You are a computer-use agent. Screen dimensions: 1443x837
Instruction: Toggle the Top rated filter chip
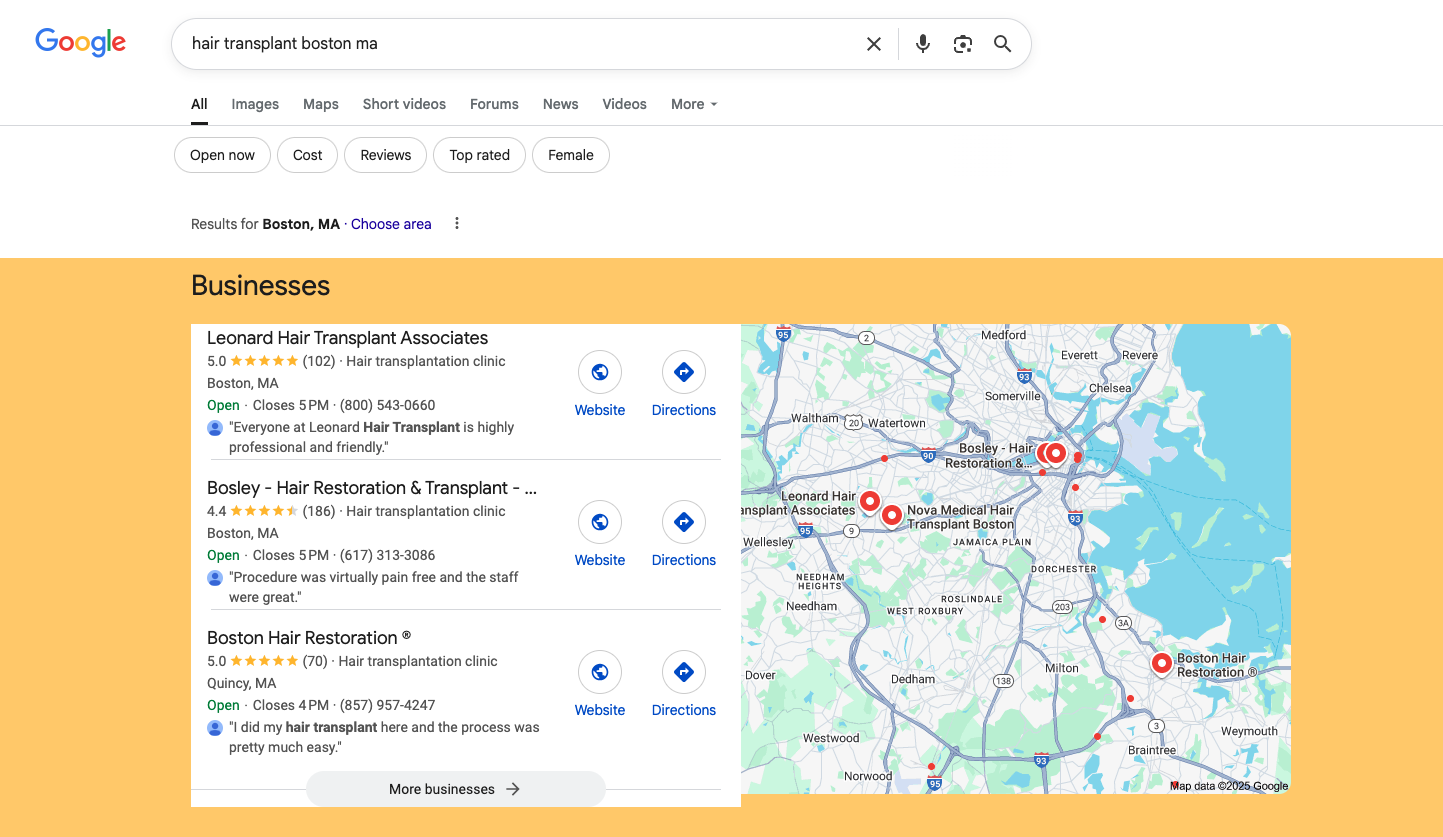pos(480,155)
